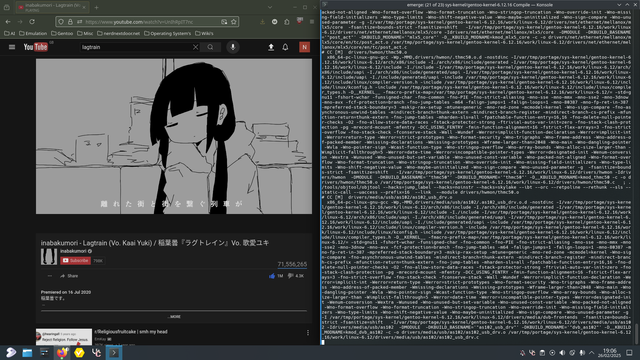Open the AI bookmarks folder
640x360 pixels.
[x=9, y=33]
